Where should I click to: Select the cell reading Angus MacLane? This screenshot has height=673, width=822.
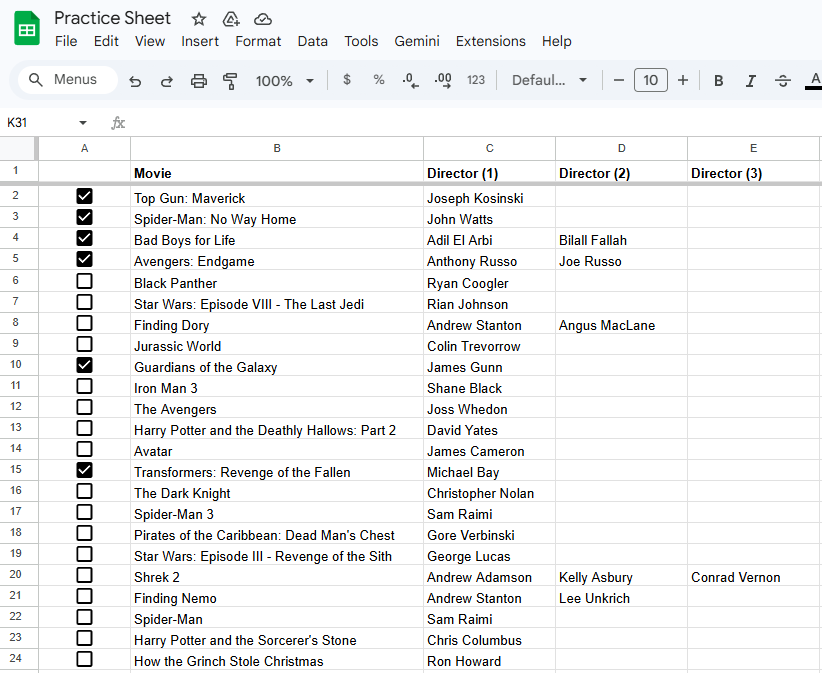tap(621, 325)
